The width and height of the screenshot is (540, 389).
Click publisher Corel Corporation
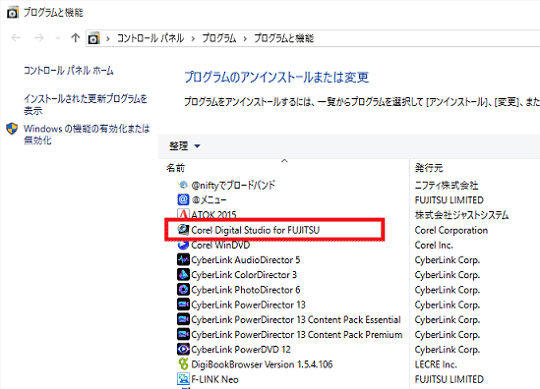point(451,230)
